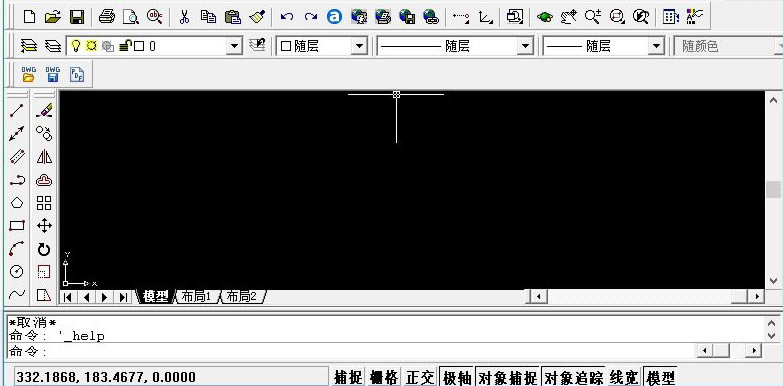Select the Line drawing tool
Viewport: 783px width, 386px height.
tap(17, 110)
